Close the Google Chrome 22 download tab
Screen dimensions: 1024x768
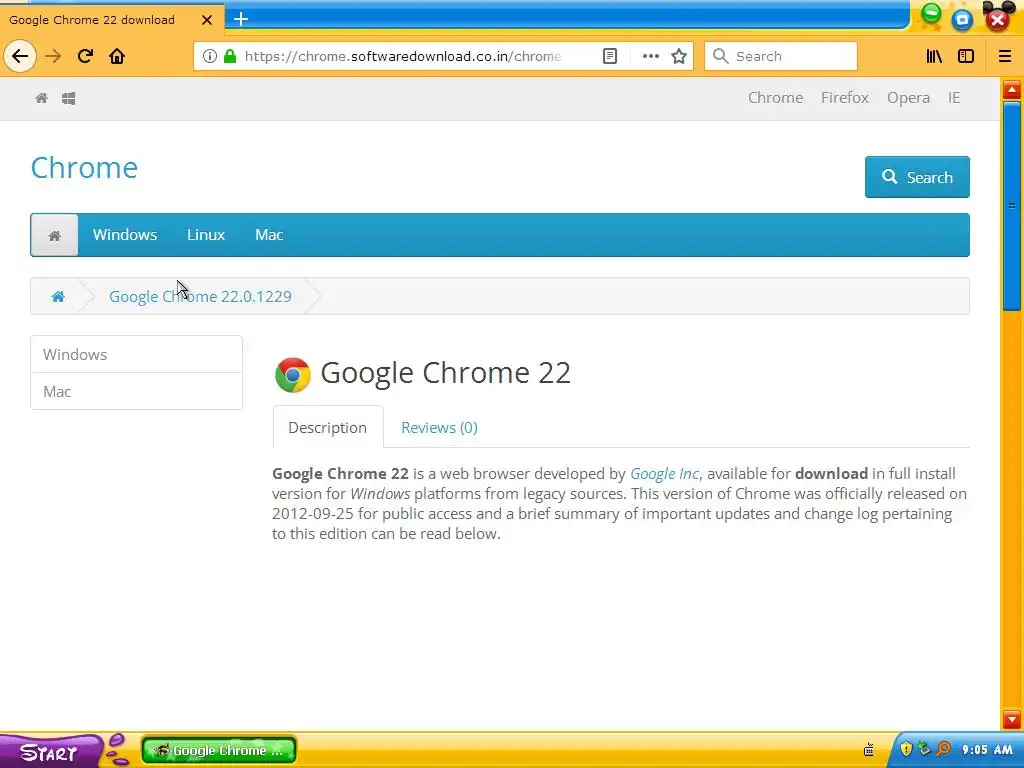207,20
